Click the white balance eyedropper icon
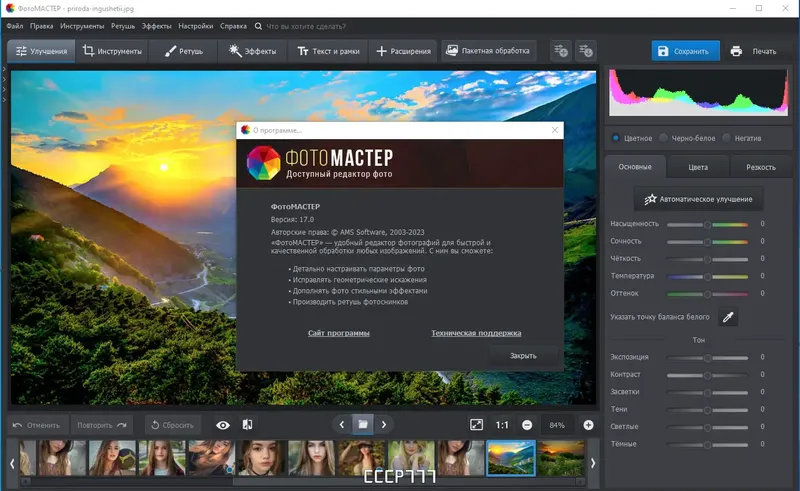 pyautogui.click(x=728, y=317)
